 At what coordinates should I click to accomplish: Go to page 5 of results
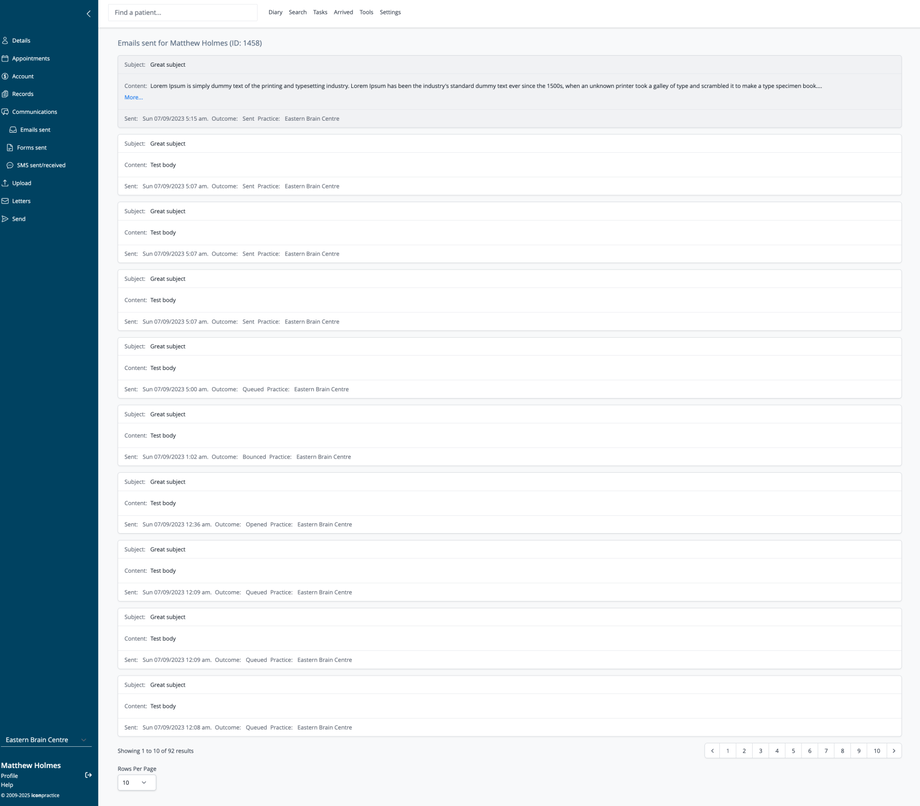[793, 751]
